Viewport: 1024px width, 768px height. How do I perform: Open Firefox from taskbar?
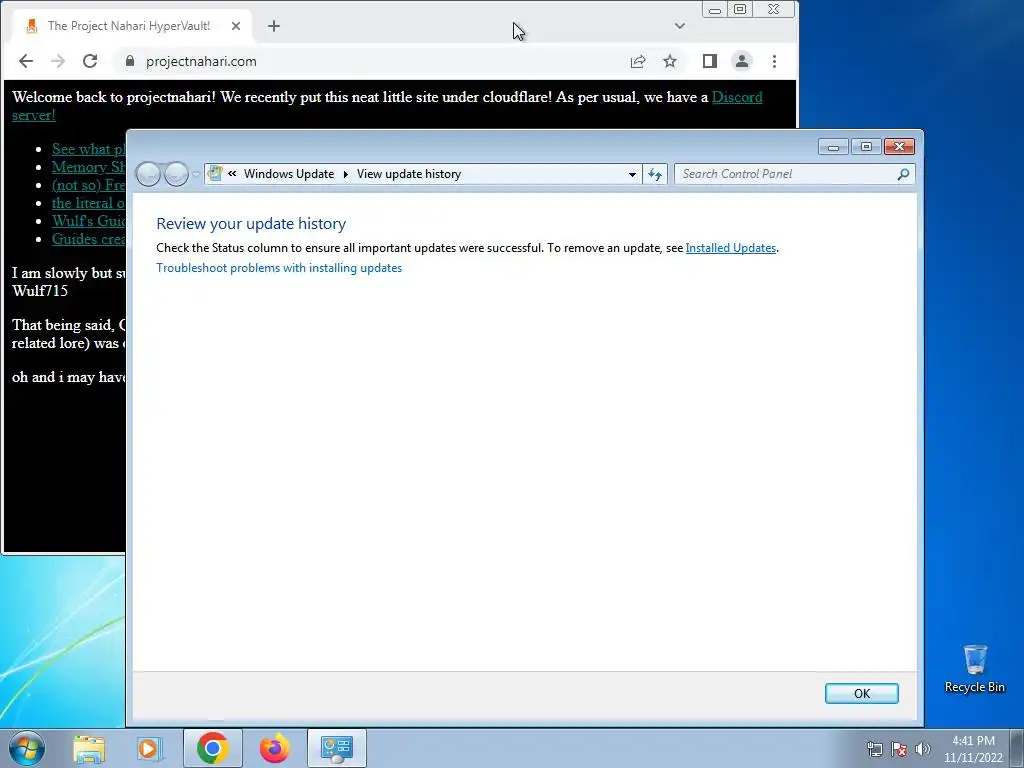click(274, 748)
